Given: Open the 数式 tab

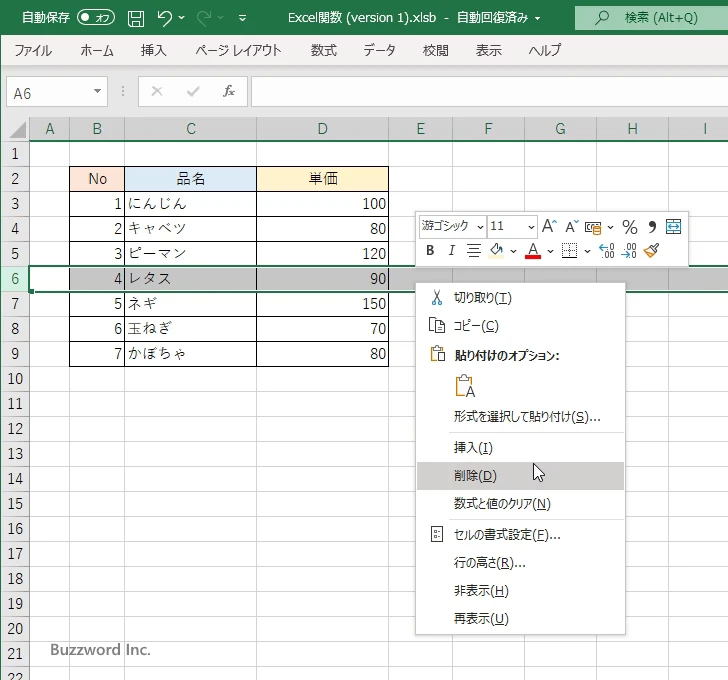Looking at the screenshot, I should 324,50.
